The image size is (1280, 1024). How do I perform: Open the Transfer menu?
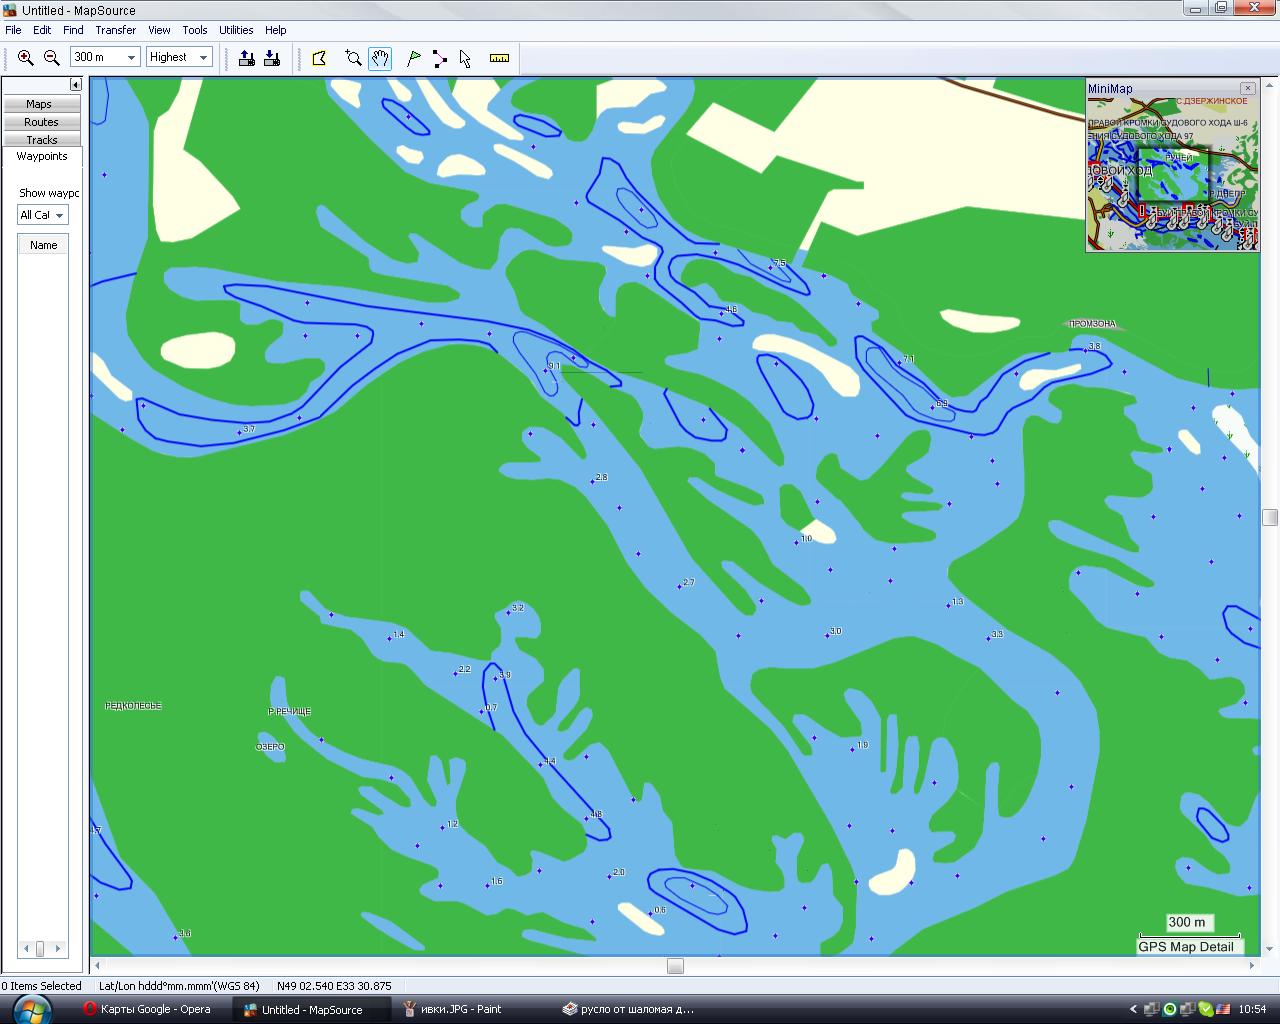pos(115,30)
